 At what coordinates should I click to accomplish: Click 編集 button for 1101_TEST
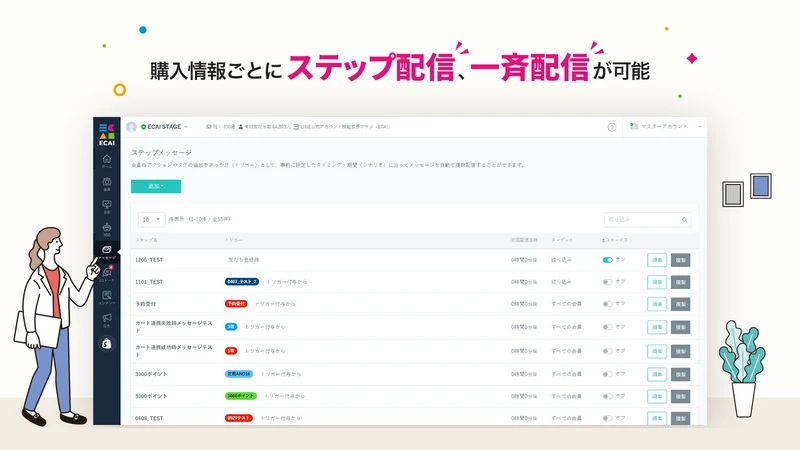[x=657, y=282]
